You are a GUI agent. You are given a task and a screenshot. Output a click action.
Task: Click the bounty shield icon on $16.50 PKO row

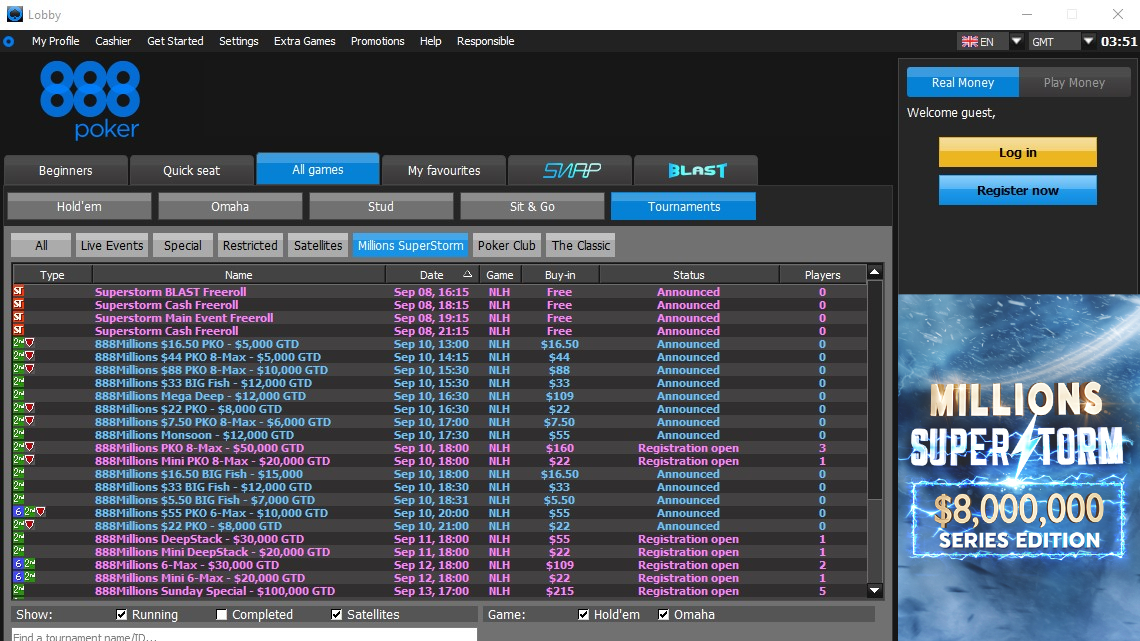[30, 344]
